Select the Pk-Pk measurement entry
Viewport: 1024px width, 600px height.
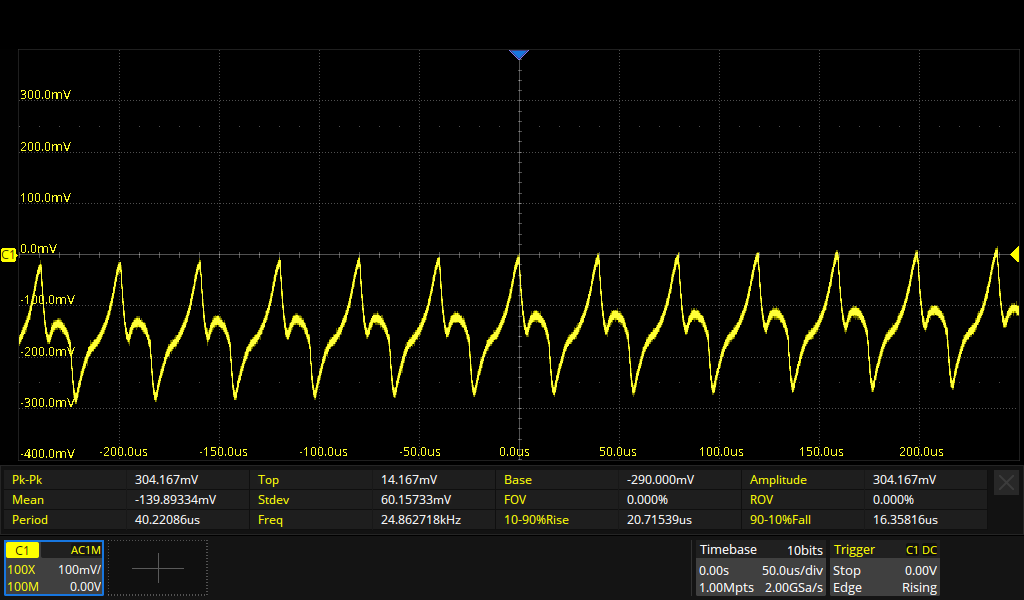click(26, 480)
